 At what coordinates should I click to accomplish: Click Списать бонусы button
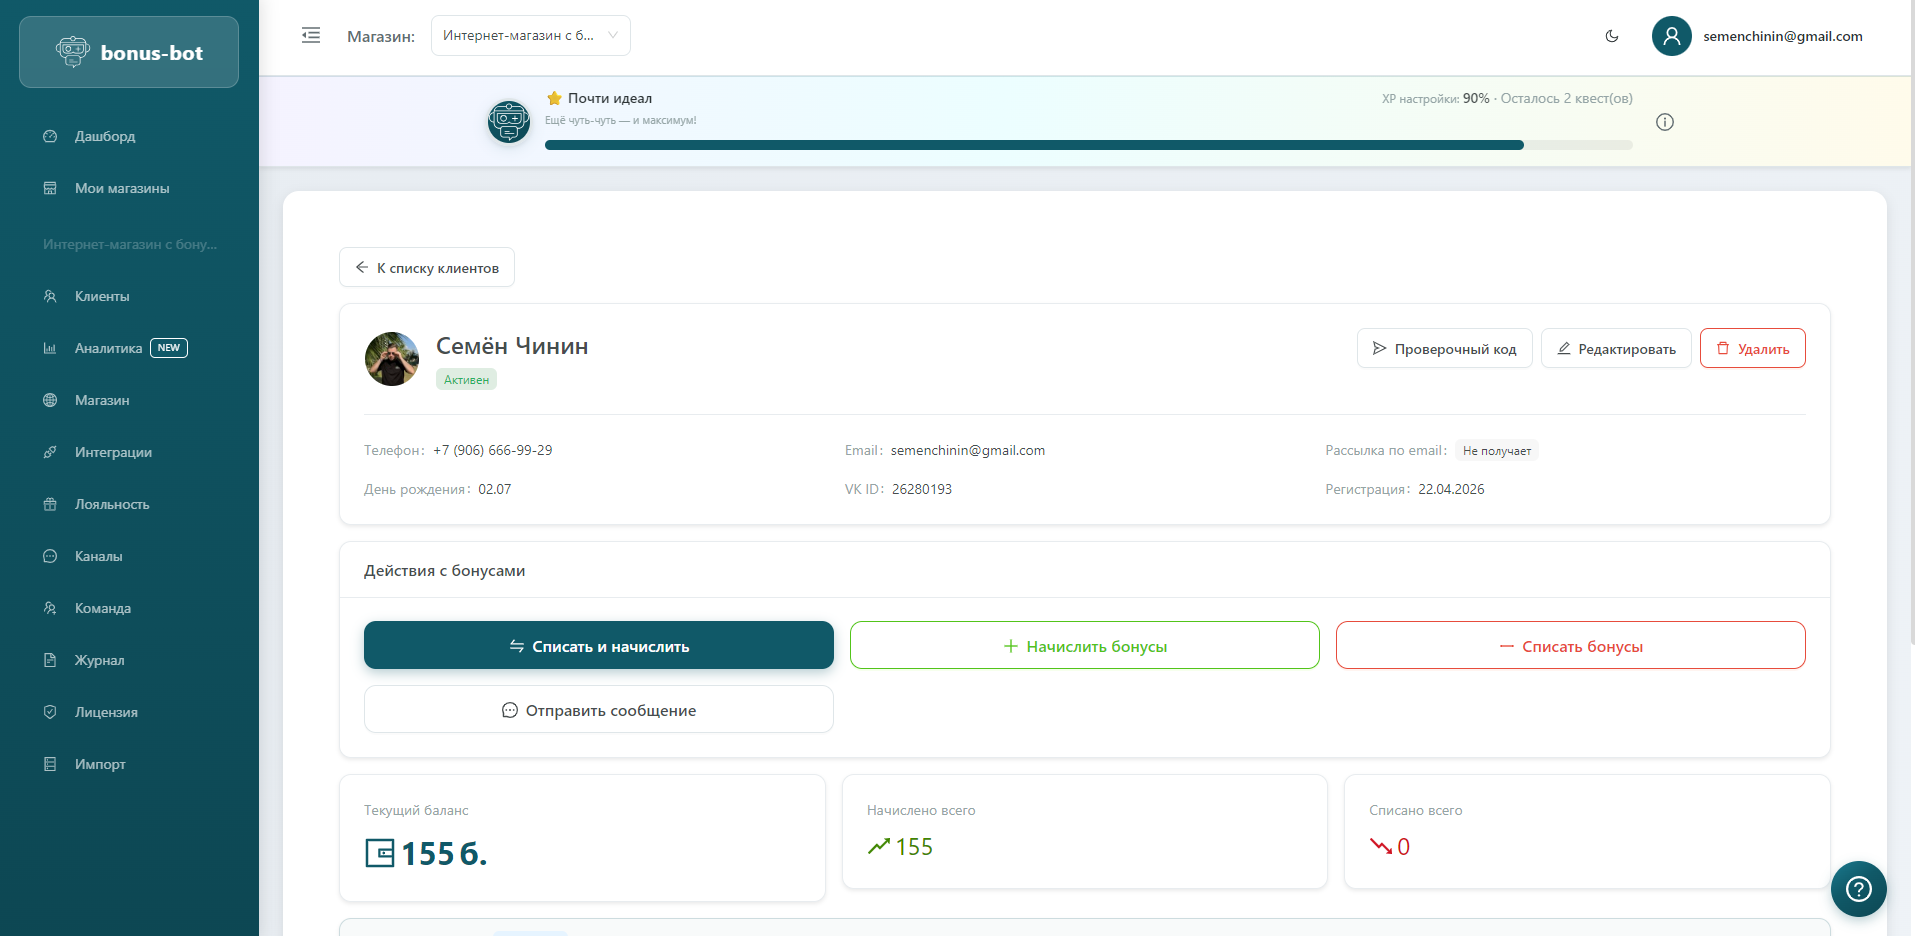[x=1570, y=646]
